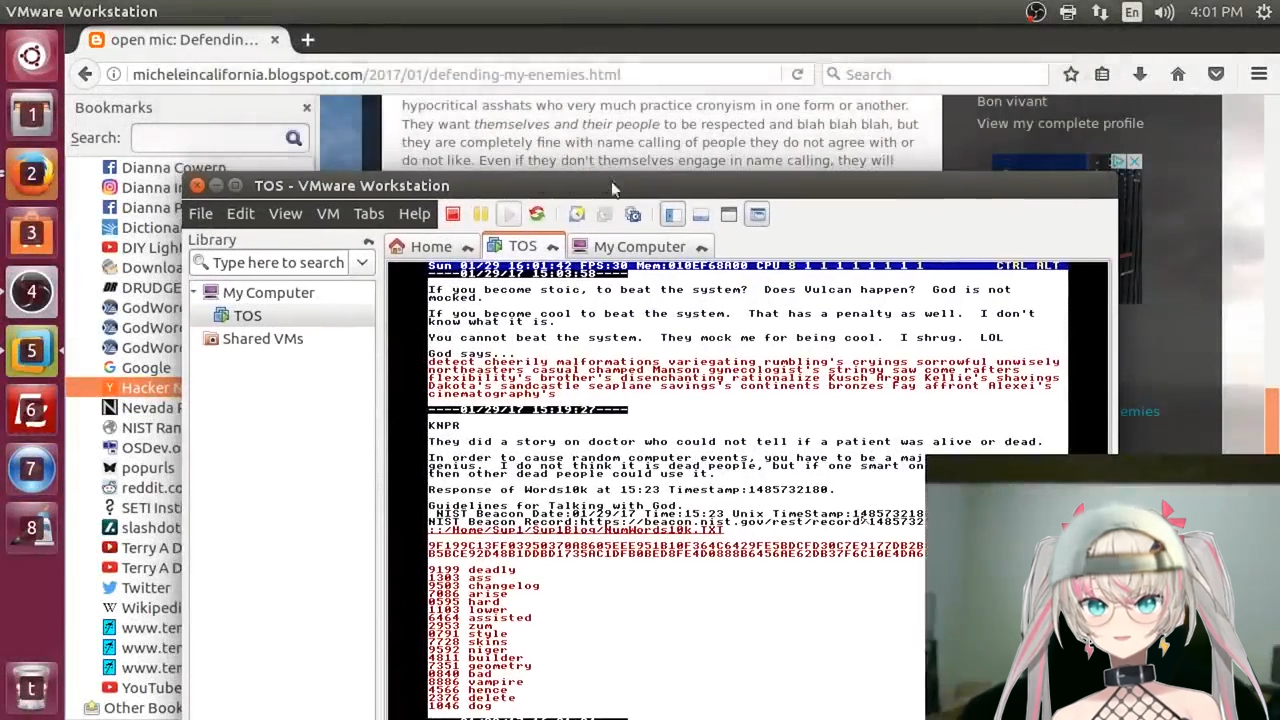Image resolution: width=1280 pixels, height=720 pixels.
Task: Click the Restart VM green-red arrows icon
Action: (536, 214)
